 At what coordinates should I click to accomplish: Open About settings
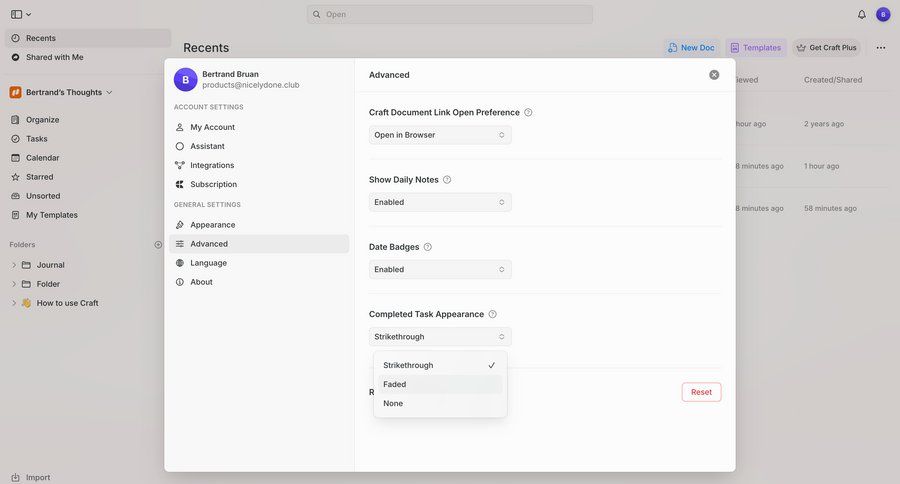pyautogui.click(x=259, y=281)
